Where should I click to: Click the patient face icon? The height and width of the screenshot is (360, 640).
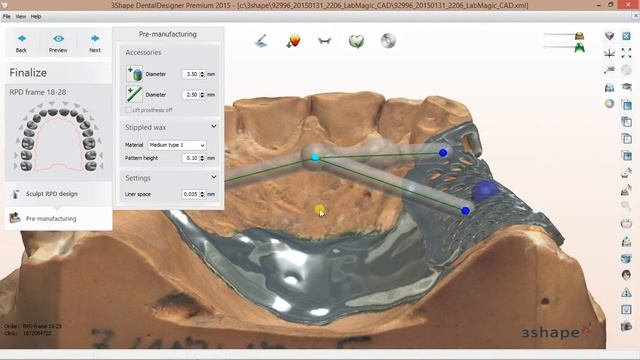626,275
